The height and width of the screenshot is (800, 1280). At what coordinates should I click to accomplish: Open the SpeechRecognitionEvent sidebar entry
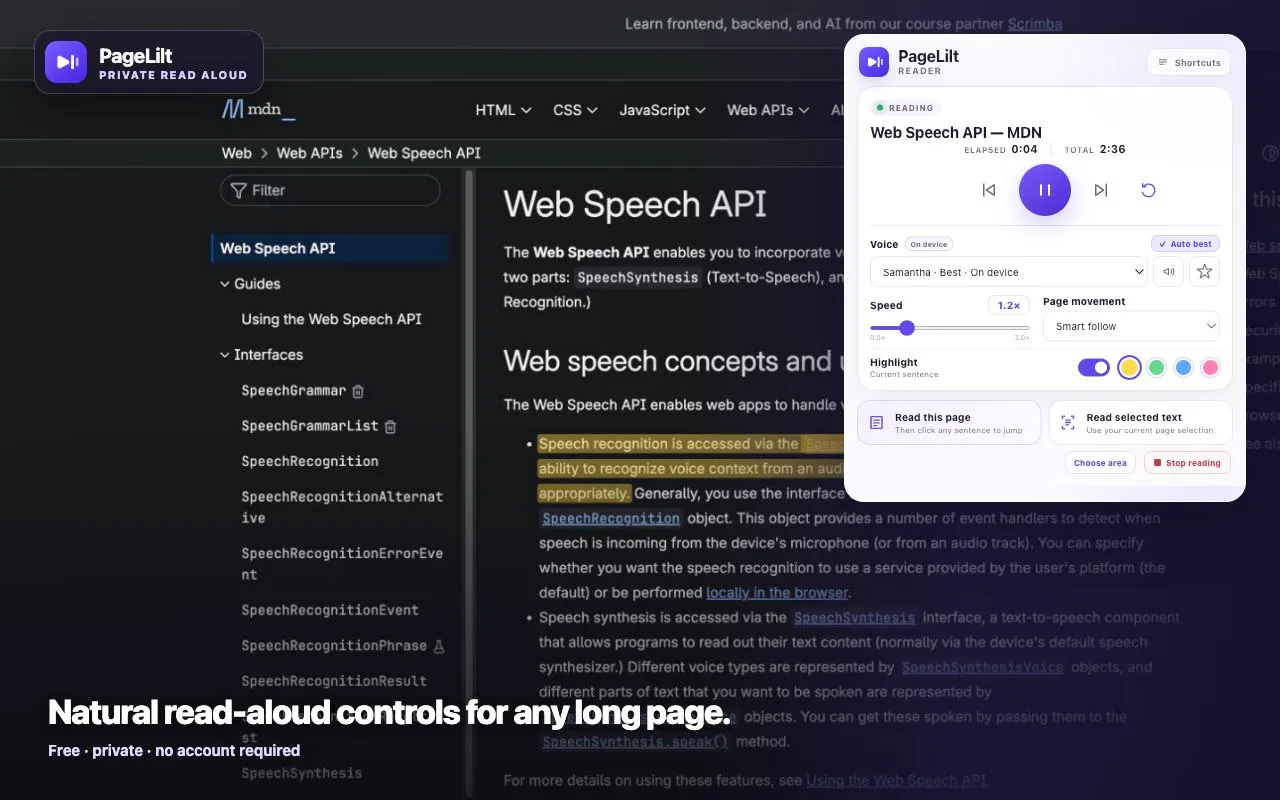[330, 610]
